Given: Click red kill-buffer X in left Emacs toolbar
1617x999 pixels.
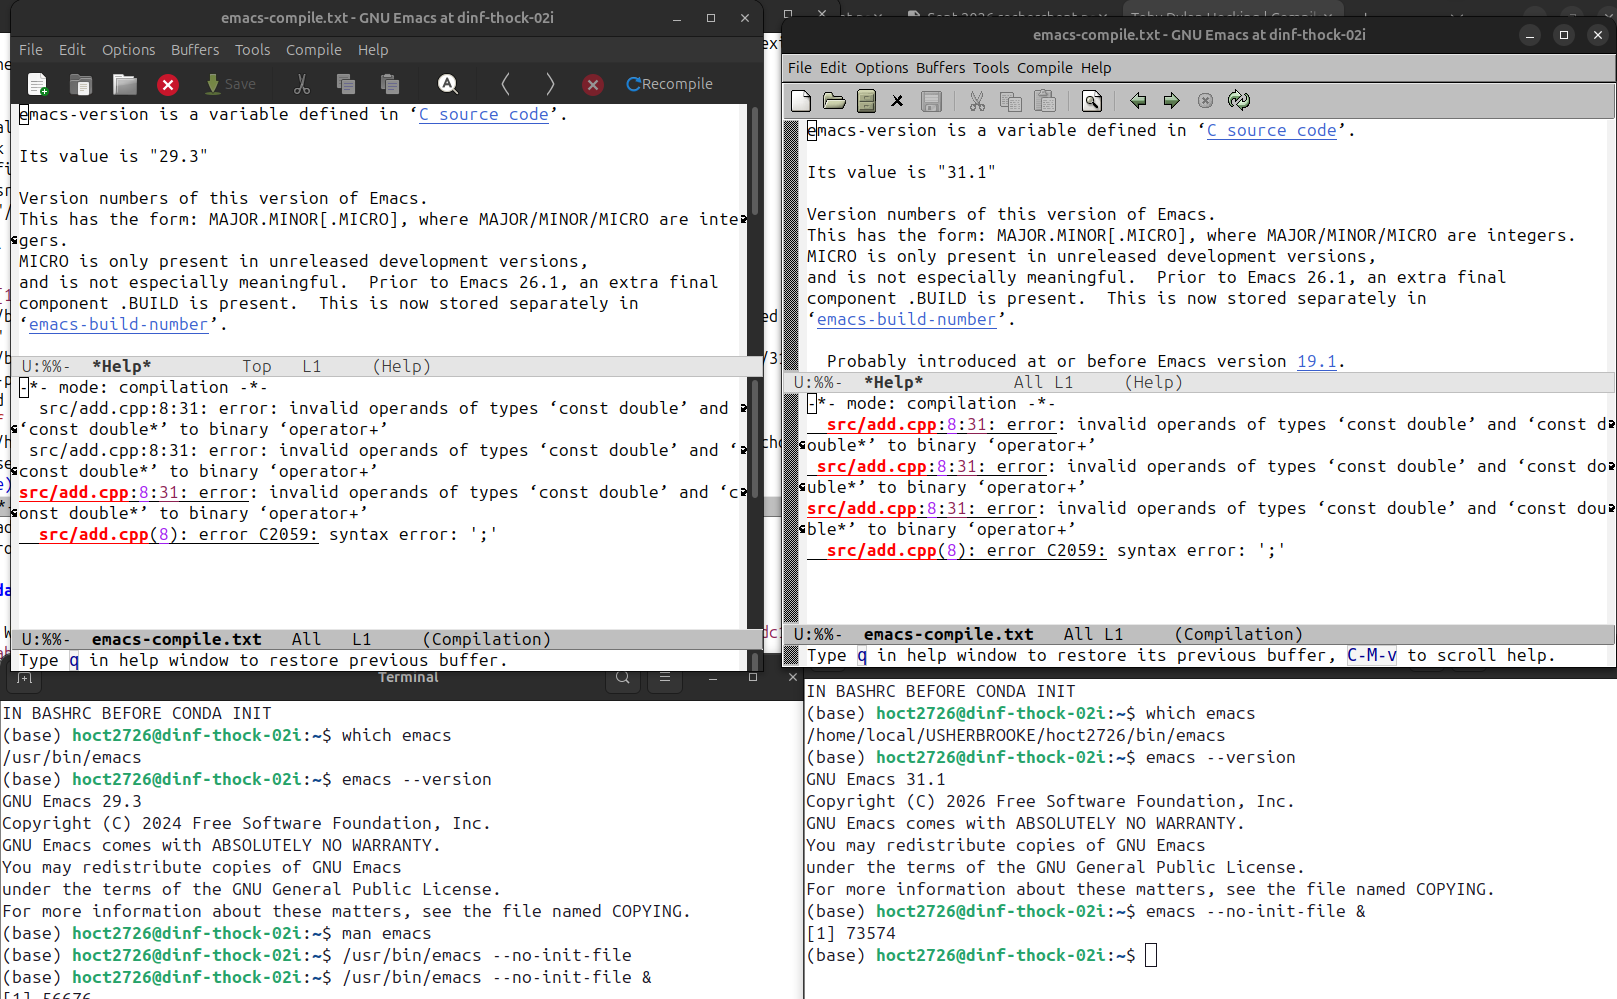Looking at the screenshot, I should coord(168,85).
